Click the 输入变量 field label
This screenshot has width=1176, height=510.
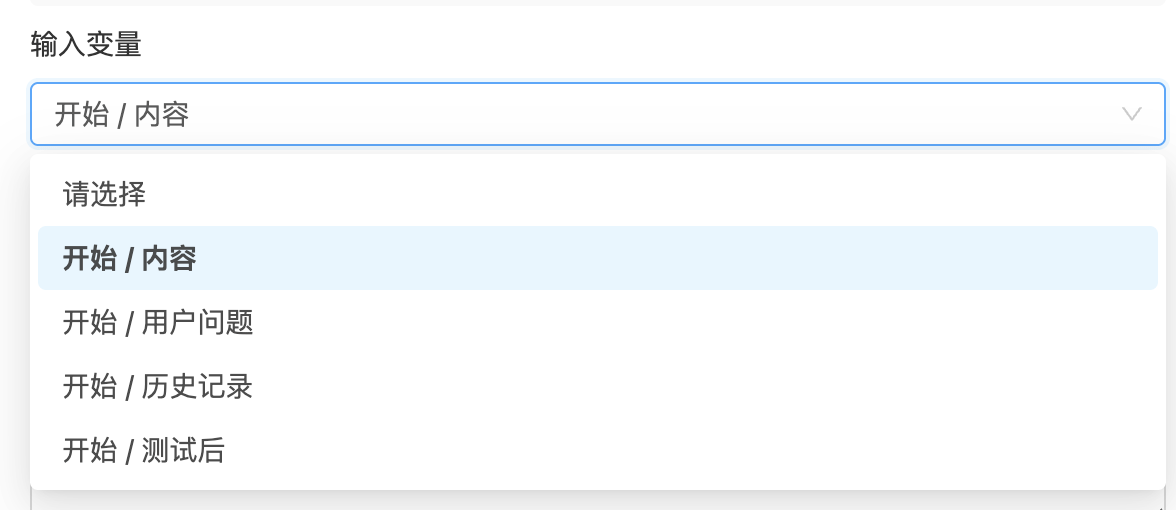pos(86,45)
